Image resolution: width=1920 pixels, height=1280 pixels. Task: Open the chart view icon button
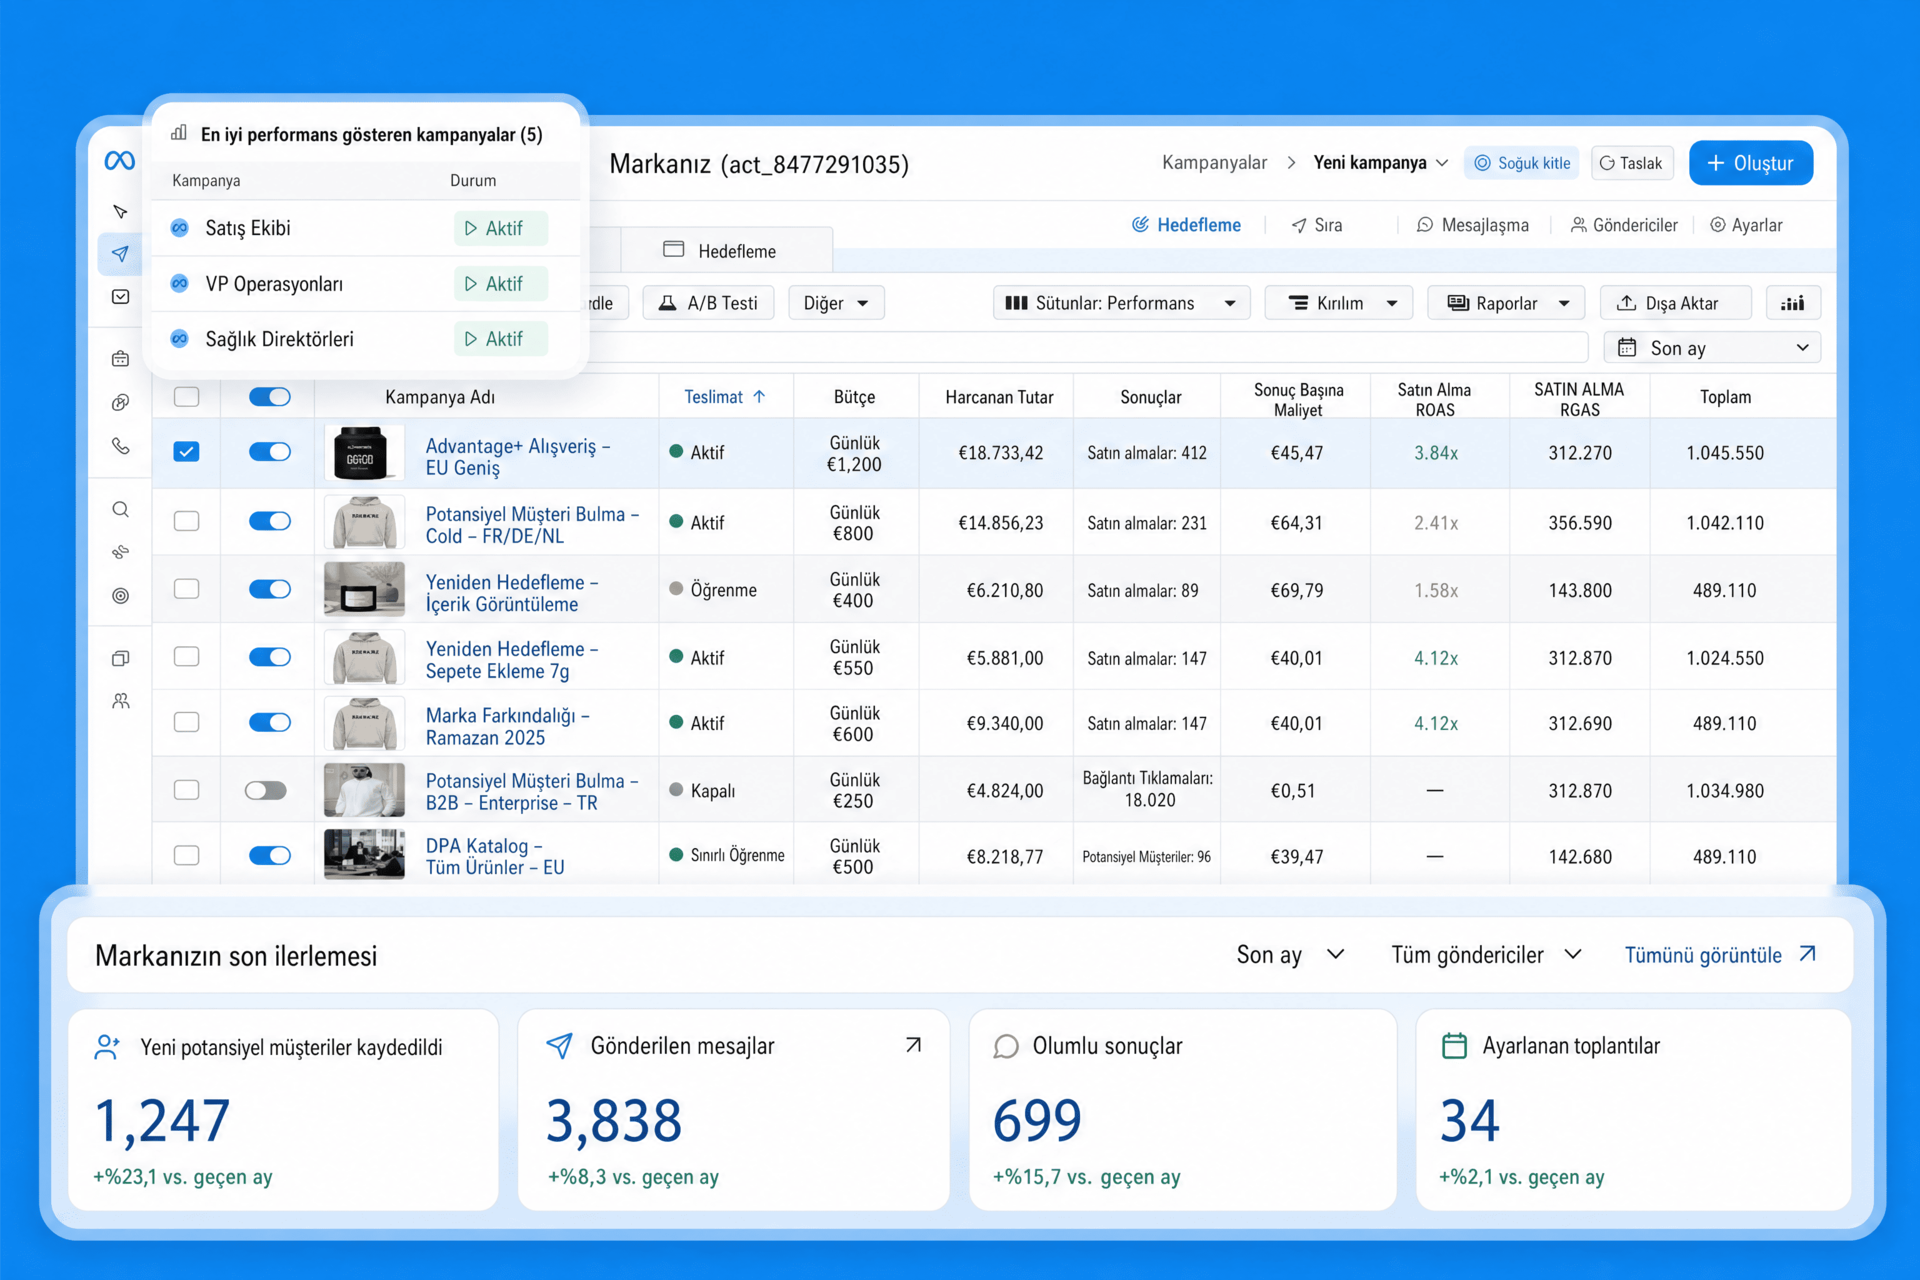(1793, 303)
